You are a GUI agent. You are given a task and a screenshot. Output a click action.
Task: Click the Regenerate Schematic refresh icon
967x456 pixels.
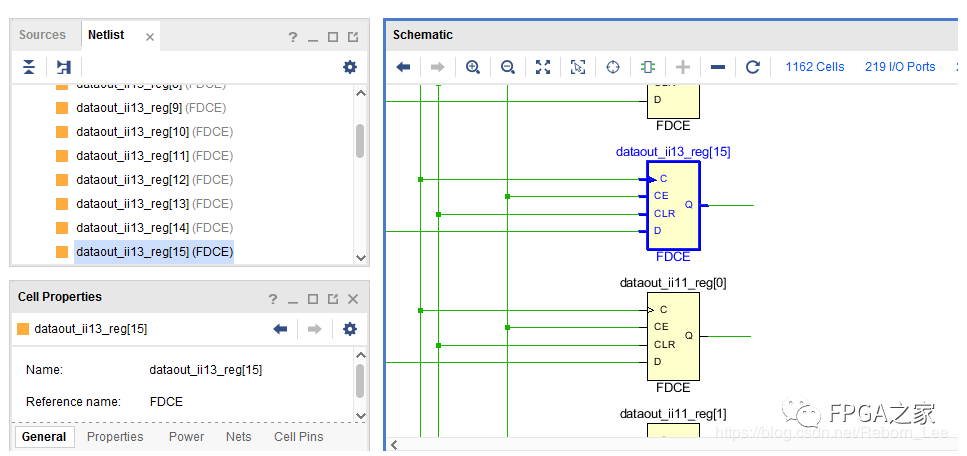coord(753,67)
